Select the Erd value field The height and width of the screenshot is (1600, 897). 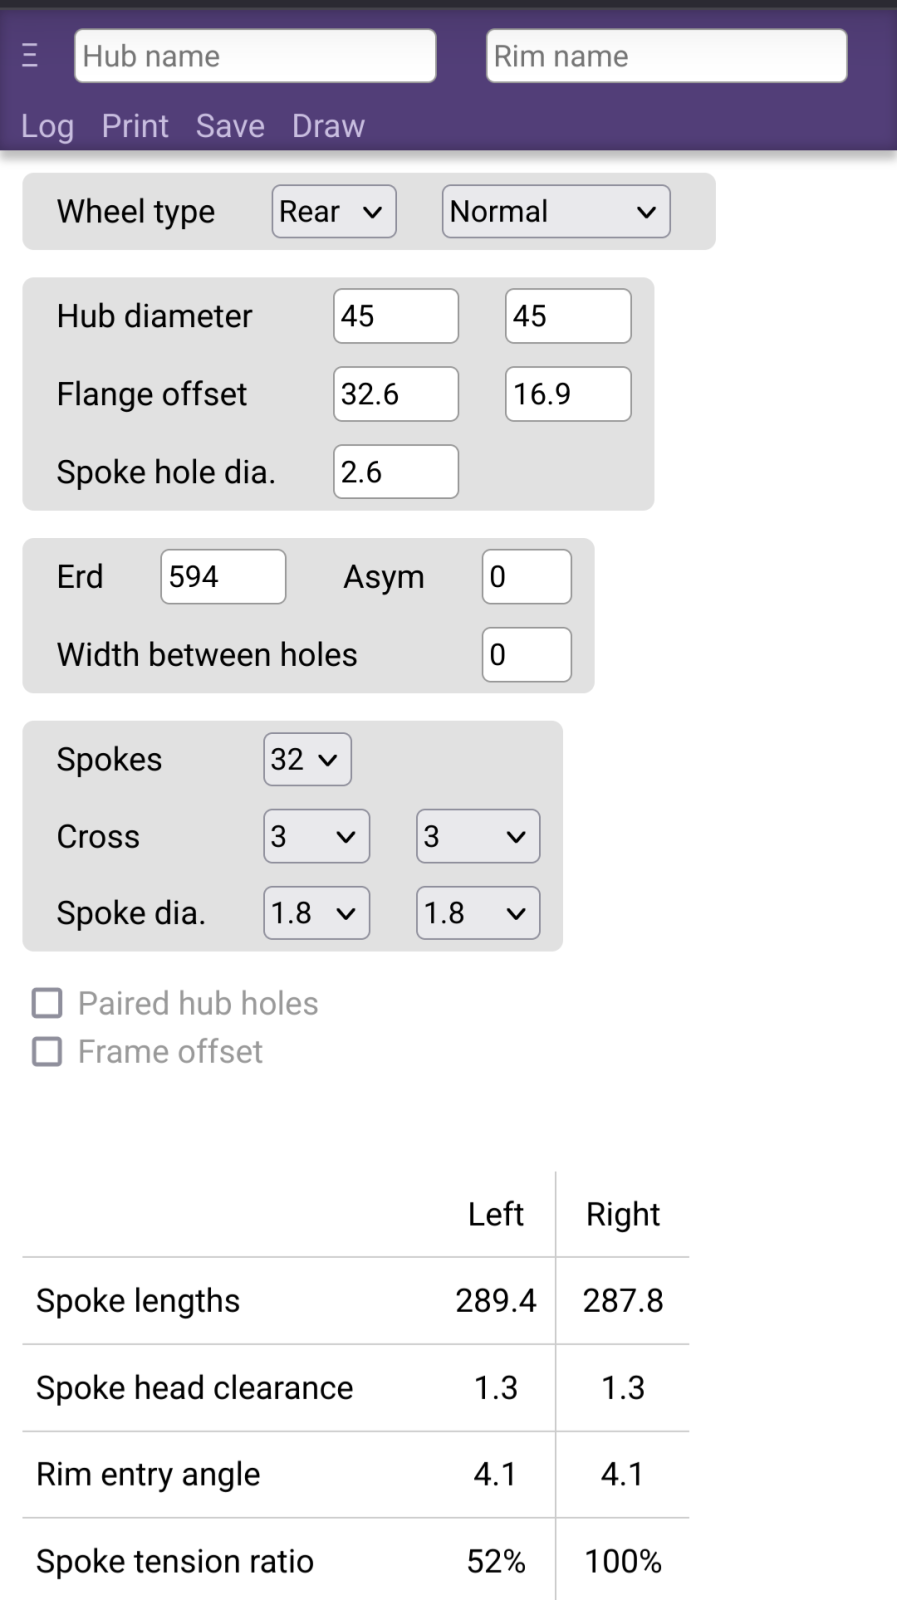click(223, 577)
